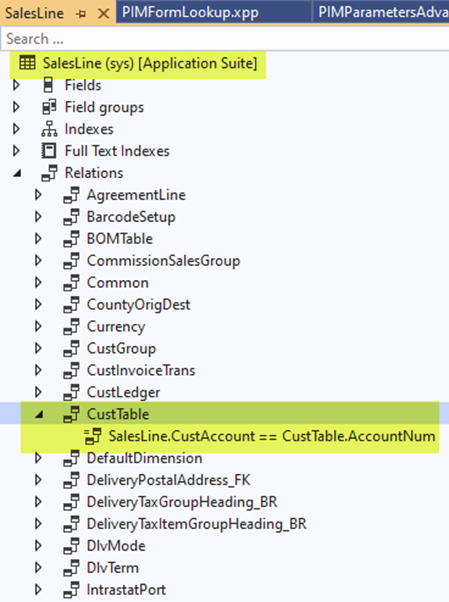Switch to the PIMFormLookup.xpp tab
This screenshot has width=449, height=602.
tap(191, 12)
